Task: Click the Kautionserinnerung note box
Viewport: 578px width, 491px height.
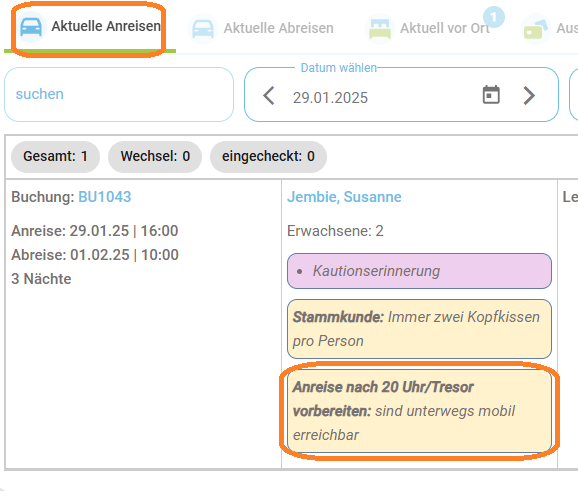Action: 419,271
